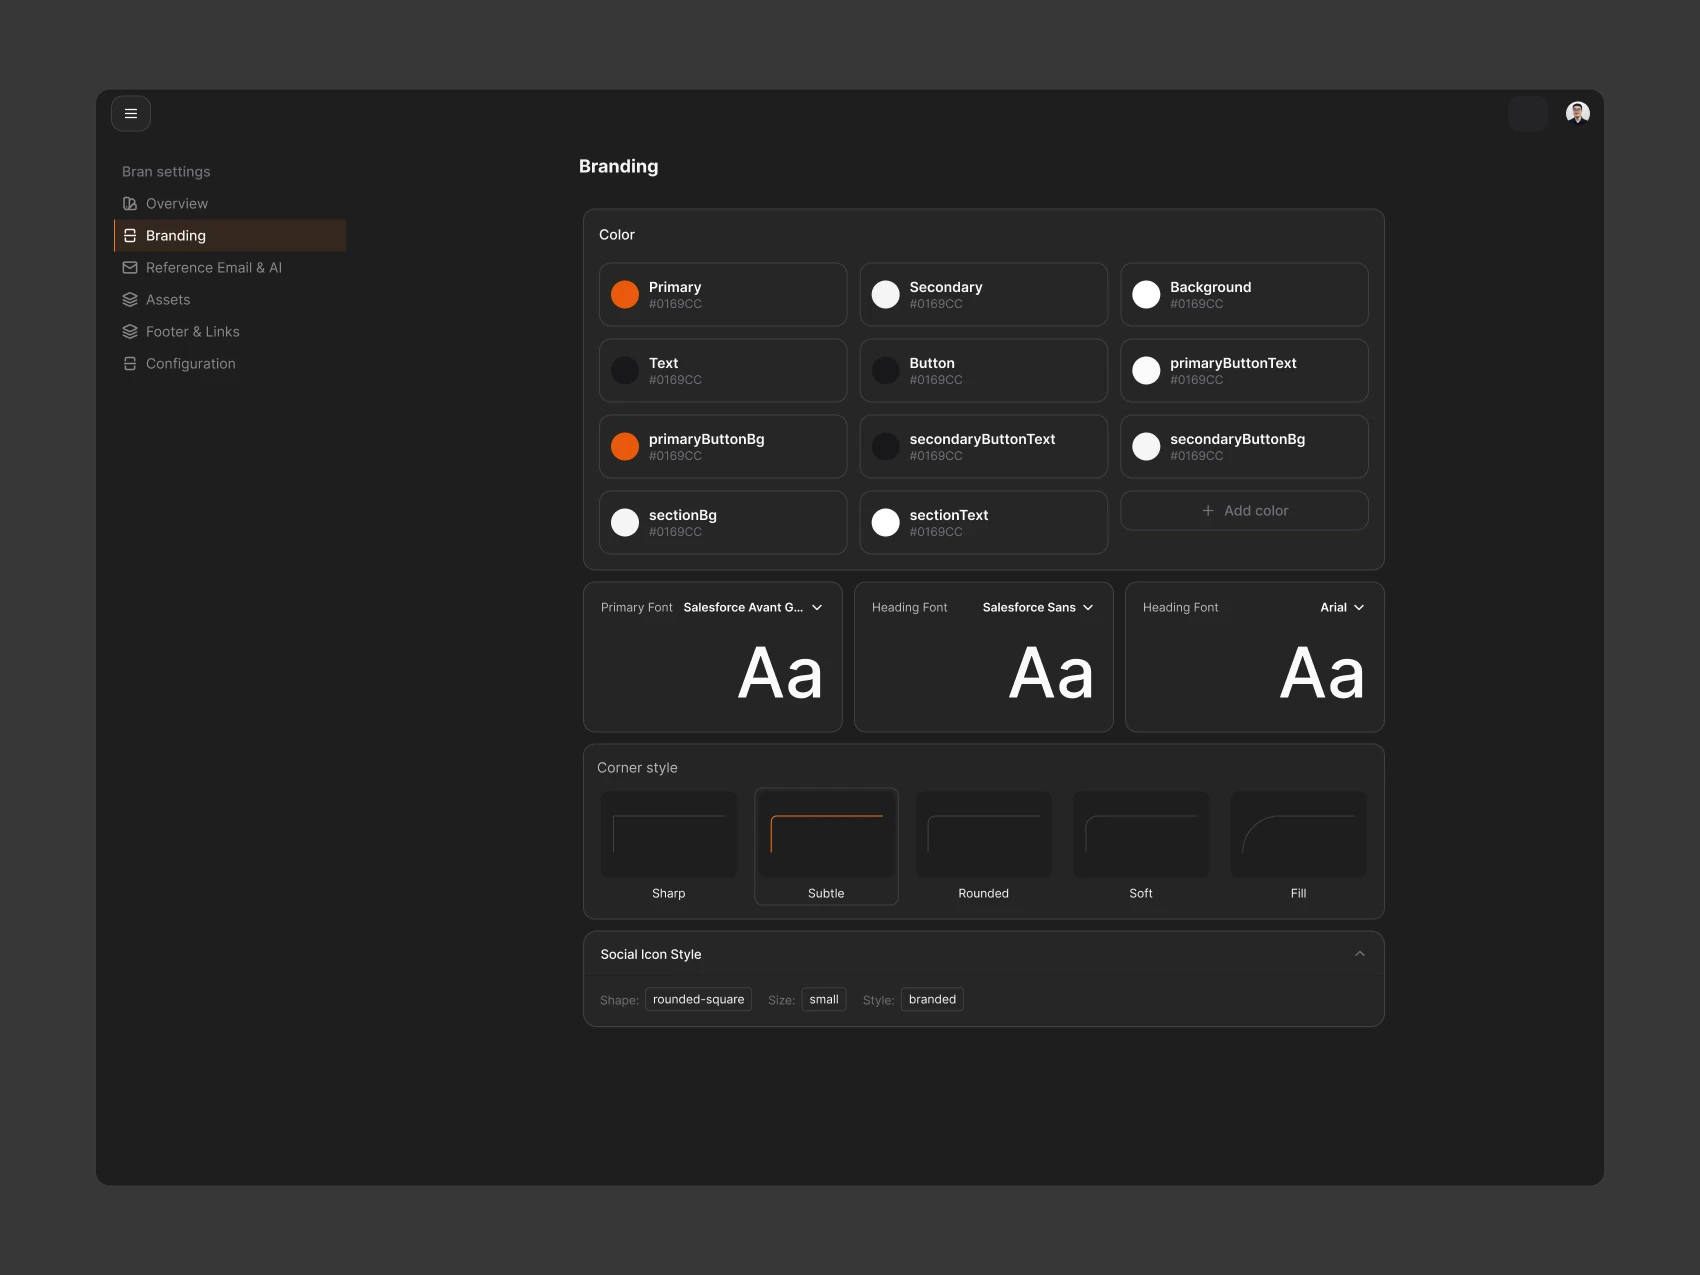The image size is (1700, 1275).
Task: Click the Configuration sidebar icon
Action: (130, 364)
